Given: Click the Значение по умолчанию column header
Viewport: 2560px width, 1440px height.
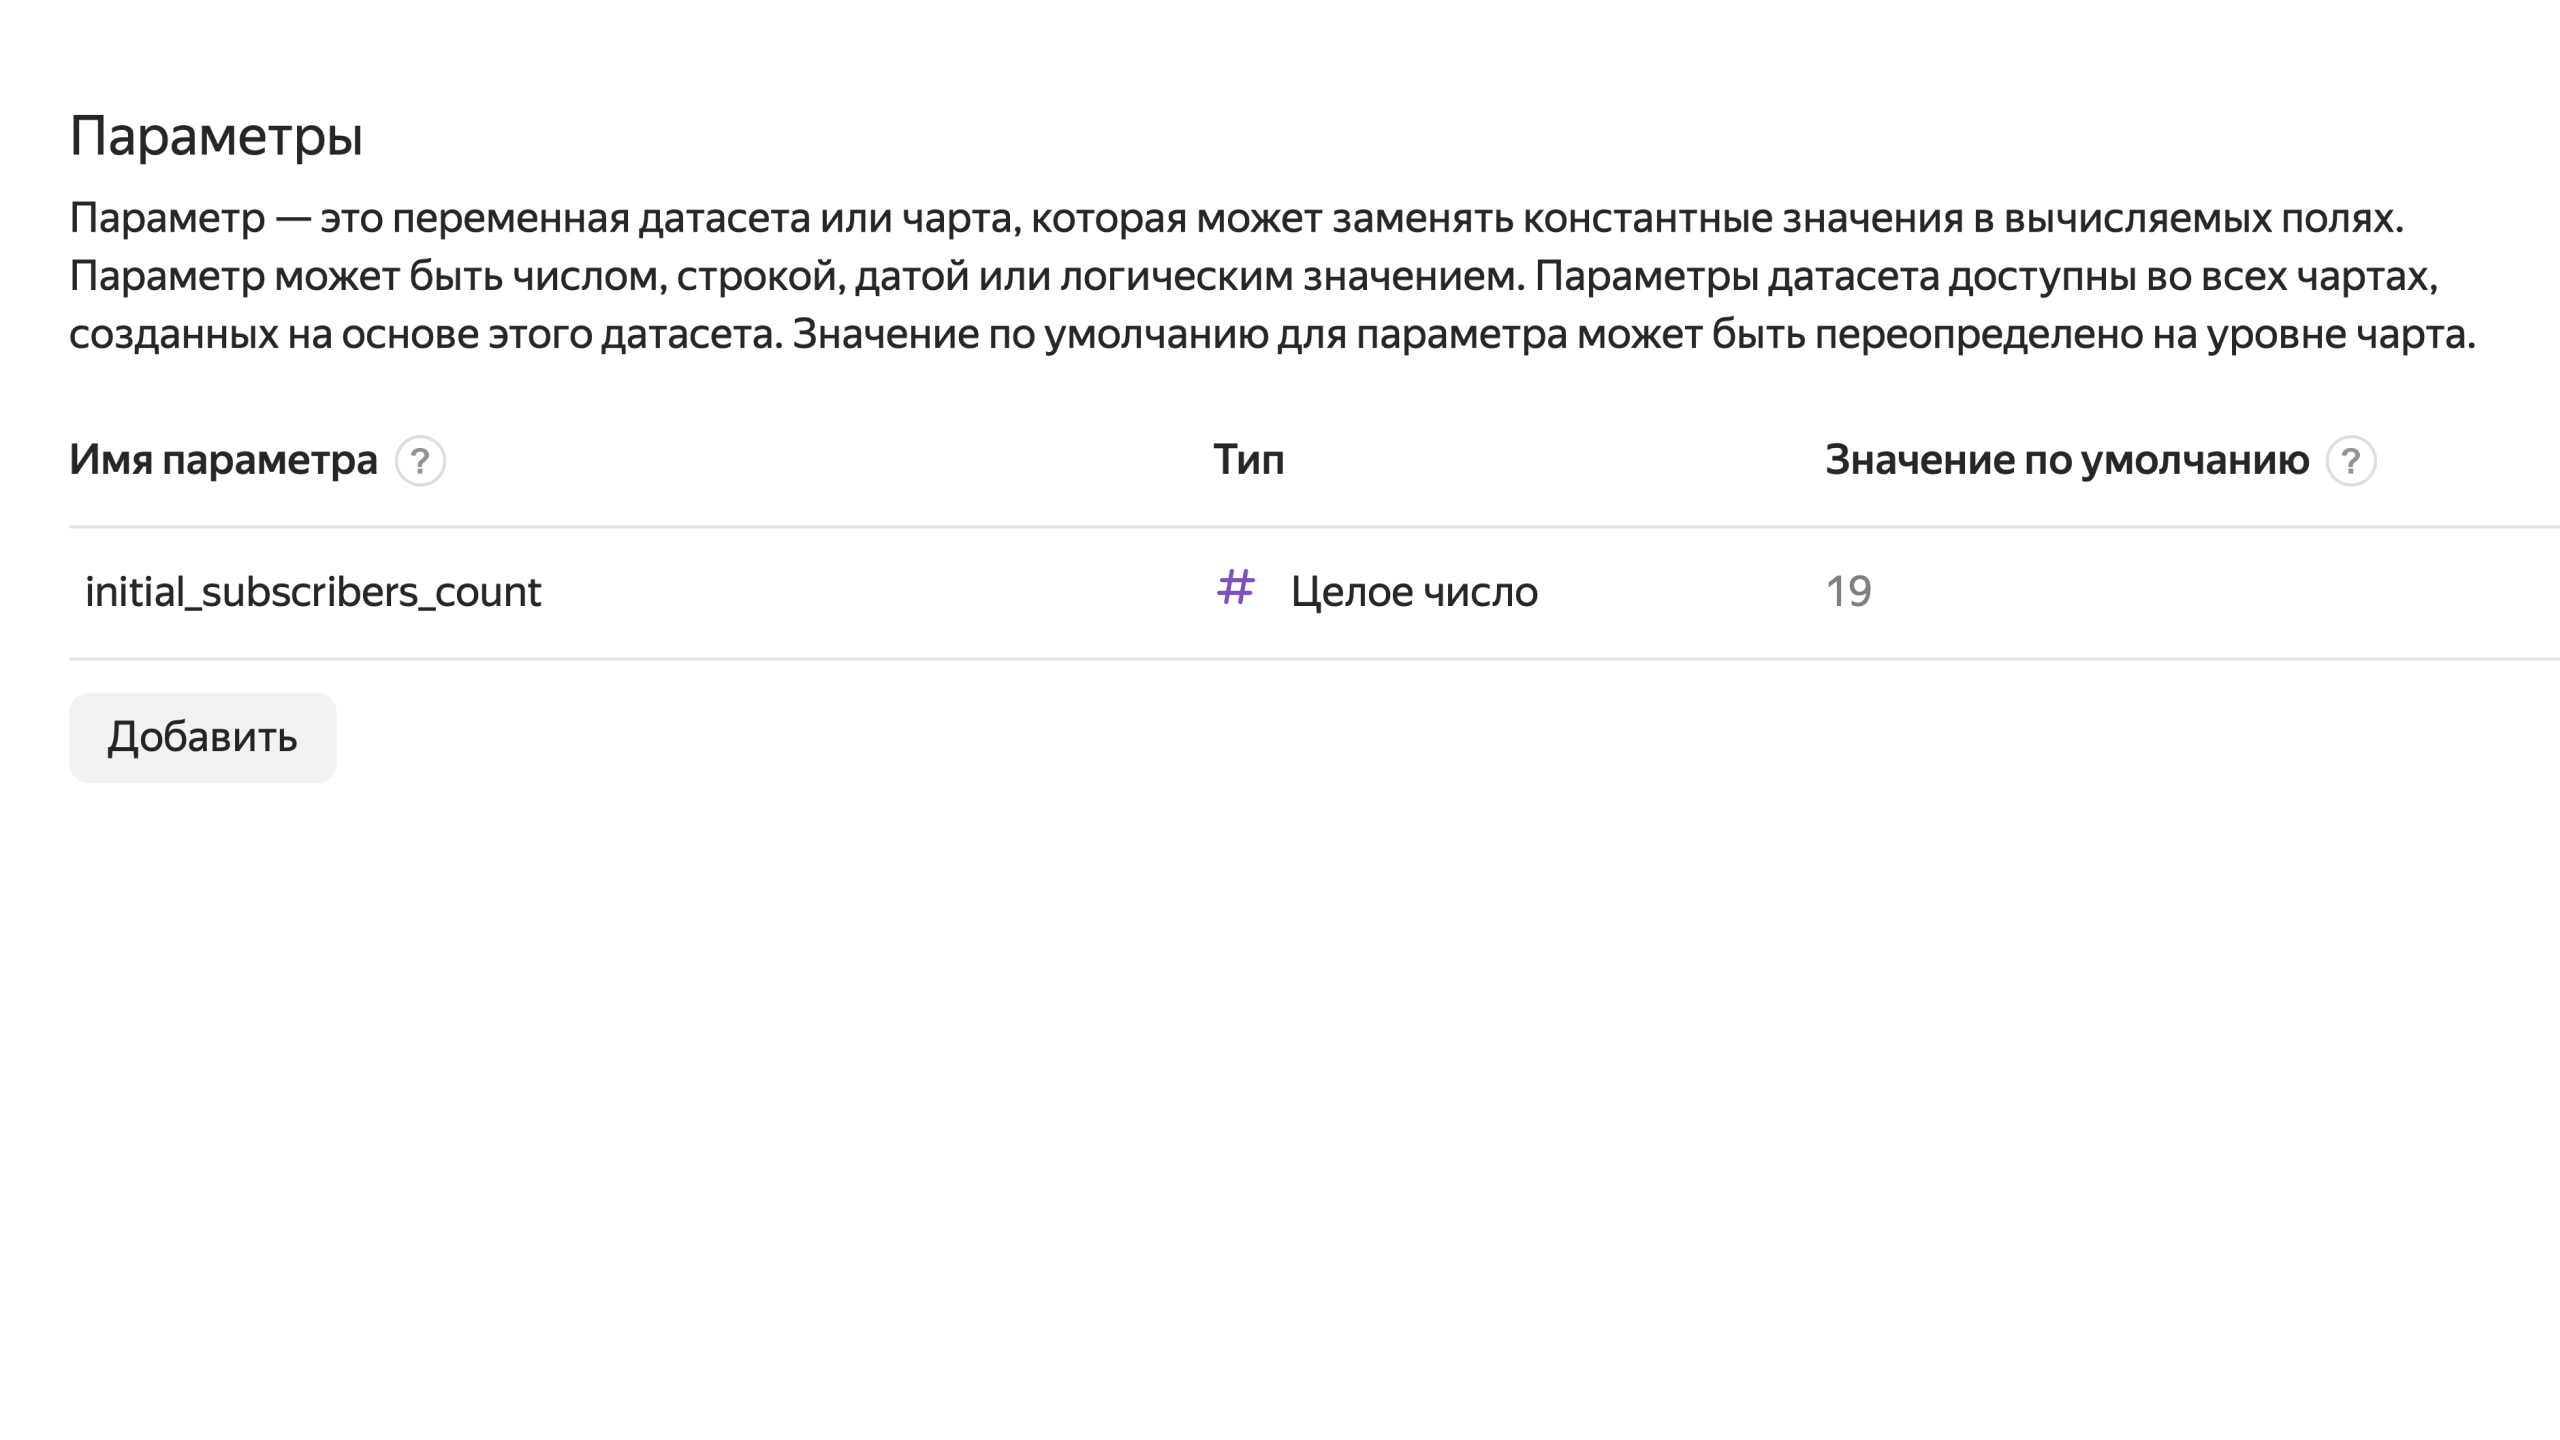Looking at the screenshot, I should pos(2066,460).
